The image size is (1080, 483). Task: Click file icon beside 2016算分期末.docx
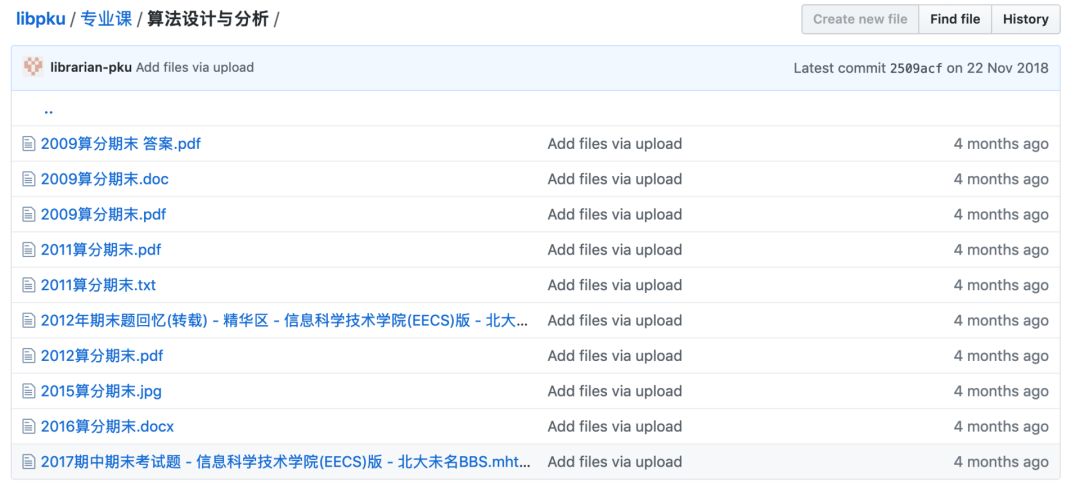coord(29,427)
